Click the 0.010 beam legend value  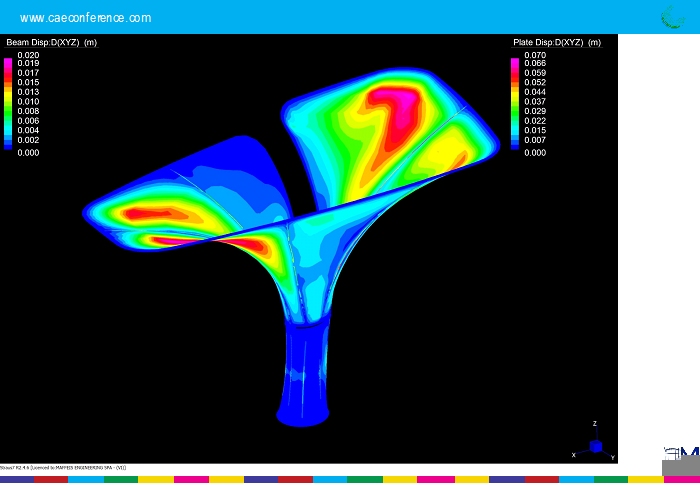[x=28, y=102]
